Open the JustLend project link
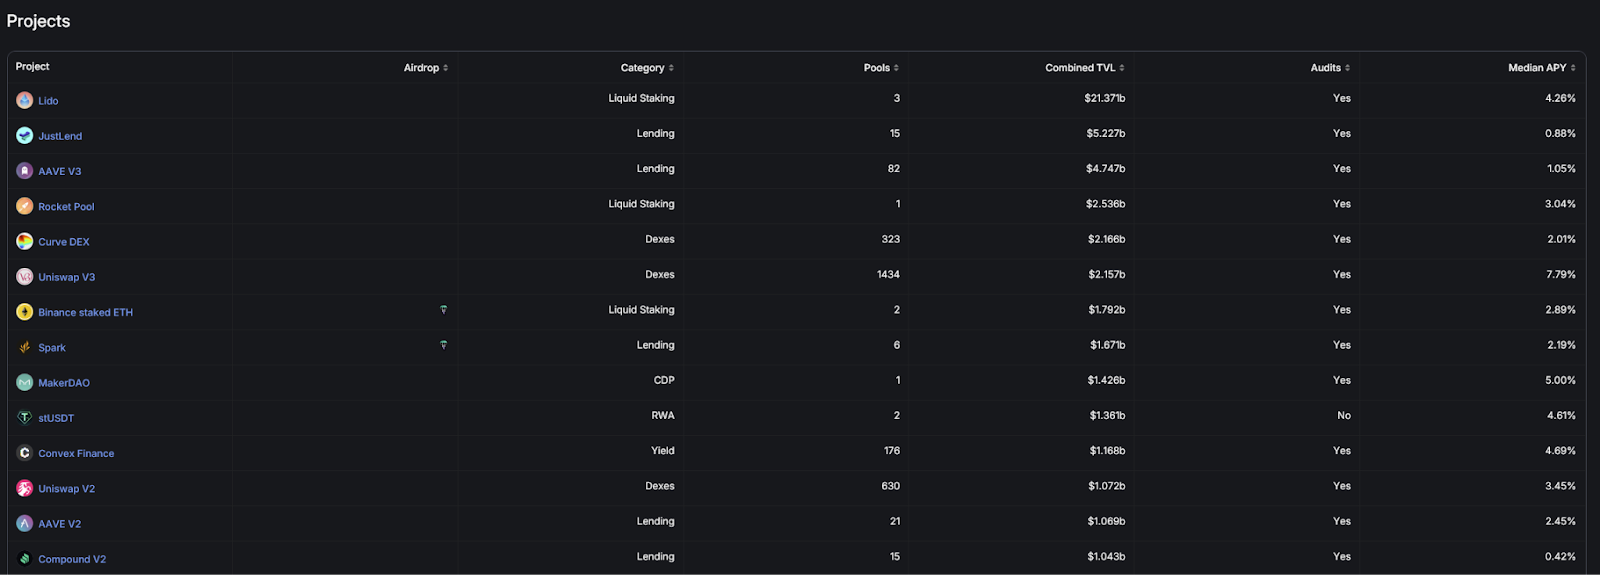 60,136
